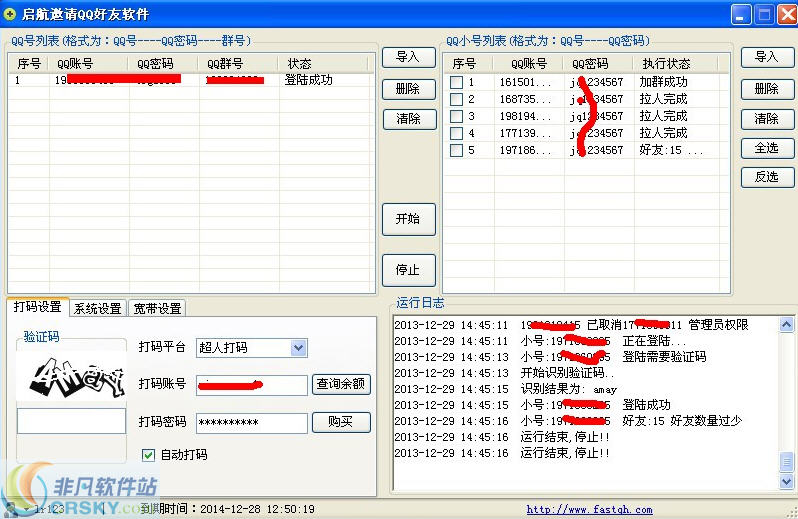Open the 打码平台 dropdown

click(298, 348)
